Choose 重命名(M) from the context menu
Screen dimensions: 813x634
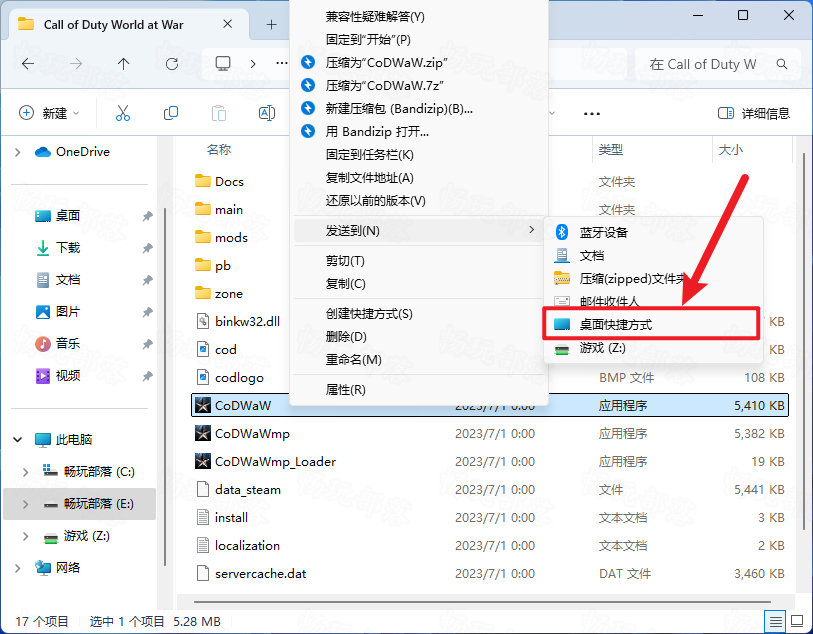[x=419, y=359]
